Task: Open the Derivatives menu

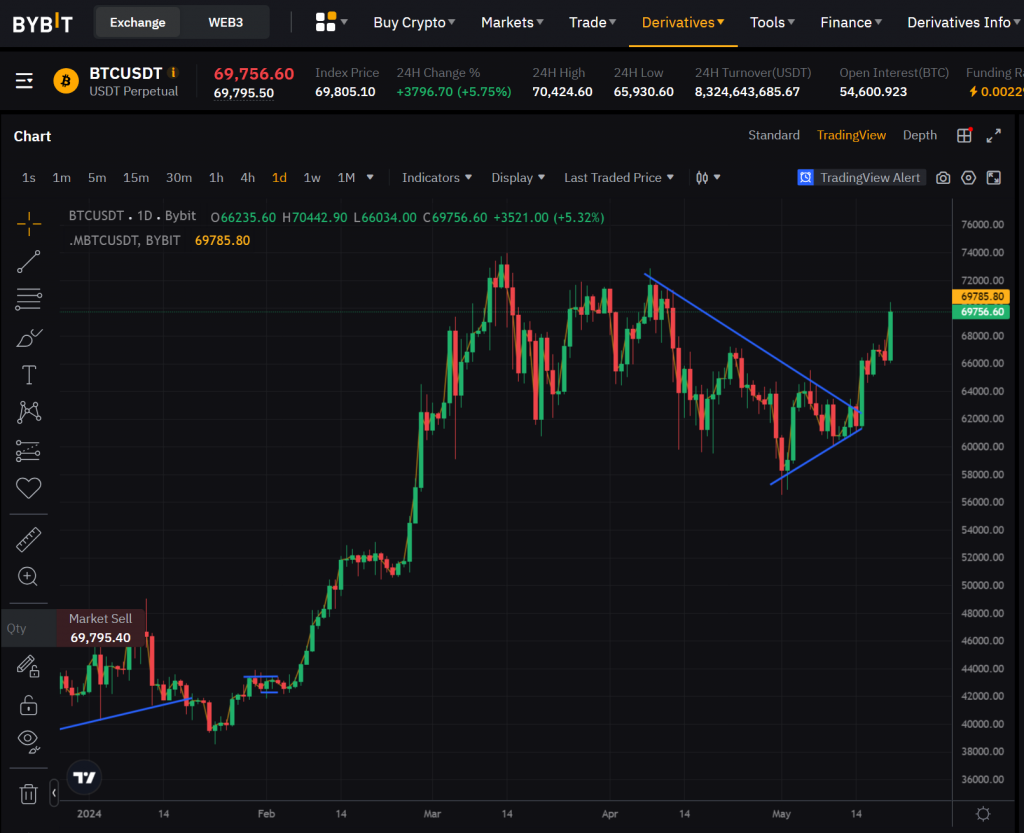Action: (x=683, y=22)
